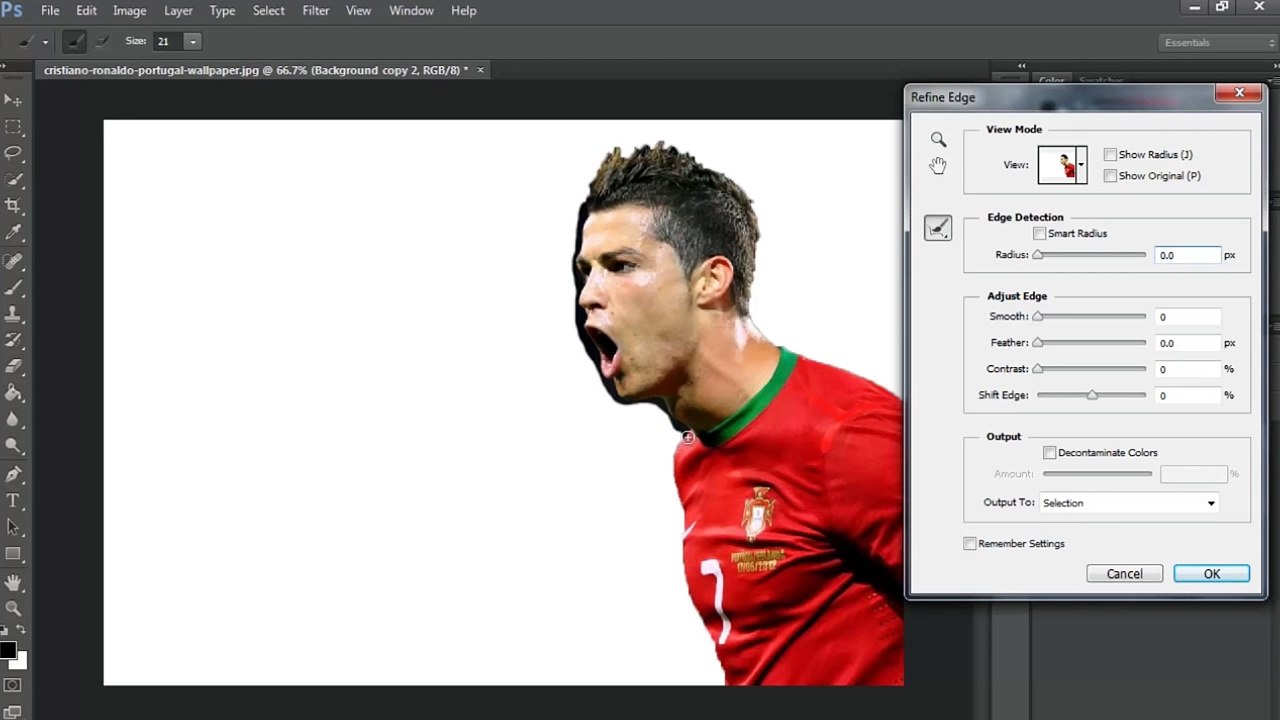Tick the Remember Settings checkbox
Viewport: 1280px width, 720px height.
970,544
